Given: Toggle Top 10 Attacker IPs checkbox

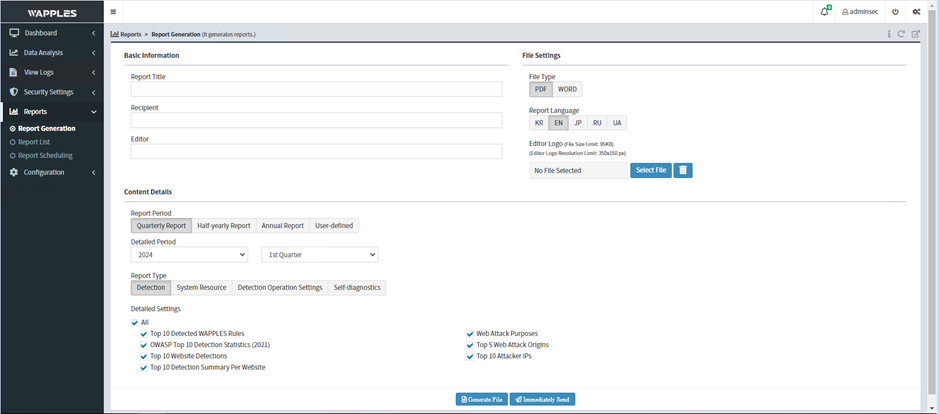Looking at the screenshot, I should coord(471,356).
